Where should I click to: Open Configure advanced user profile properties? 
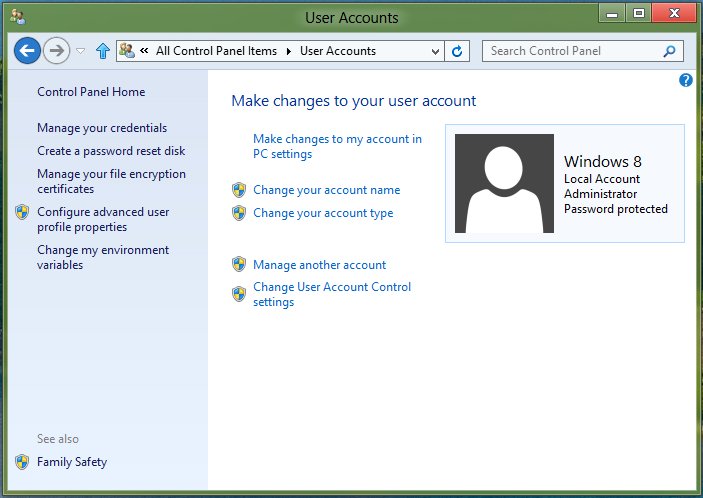coord(103,219)
